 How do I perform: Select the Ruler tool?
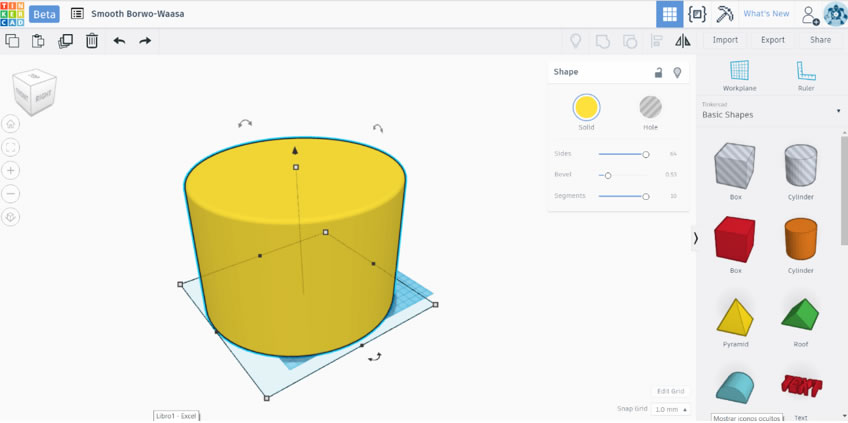point(806,76)
